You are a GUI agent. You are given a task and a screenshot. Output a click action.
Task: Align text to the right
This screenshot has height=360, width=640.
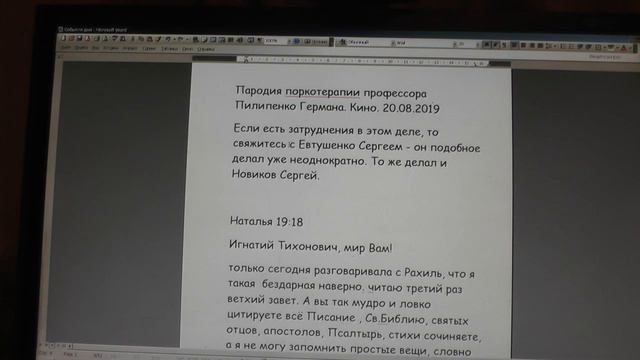click(532, 45)
